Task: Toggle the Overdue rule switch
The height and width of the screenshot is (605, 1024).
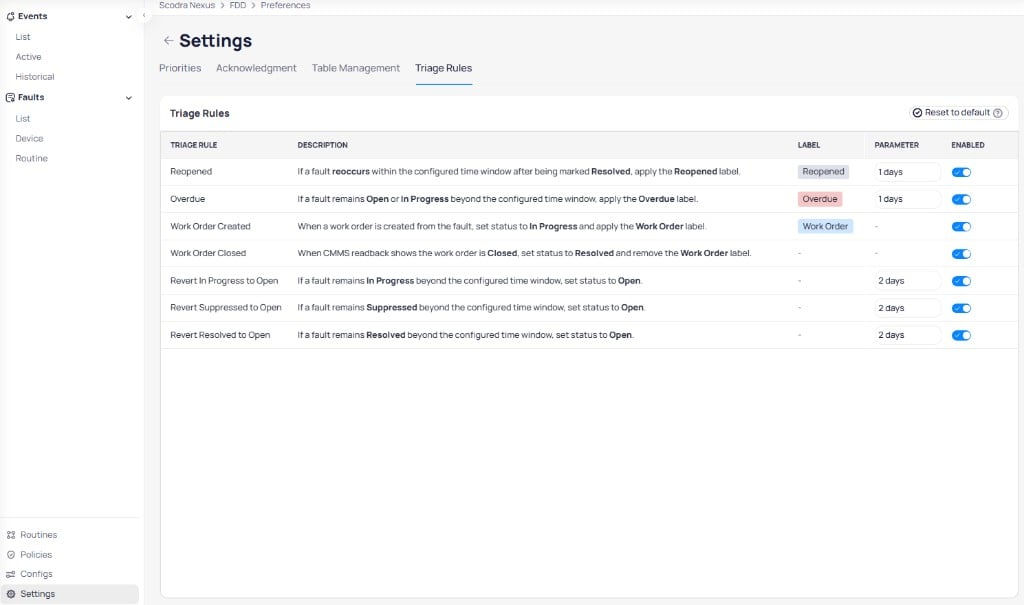Action: [961, 199]
